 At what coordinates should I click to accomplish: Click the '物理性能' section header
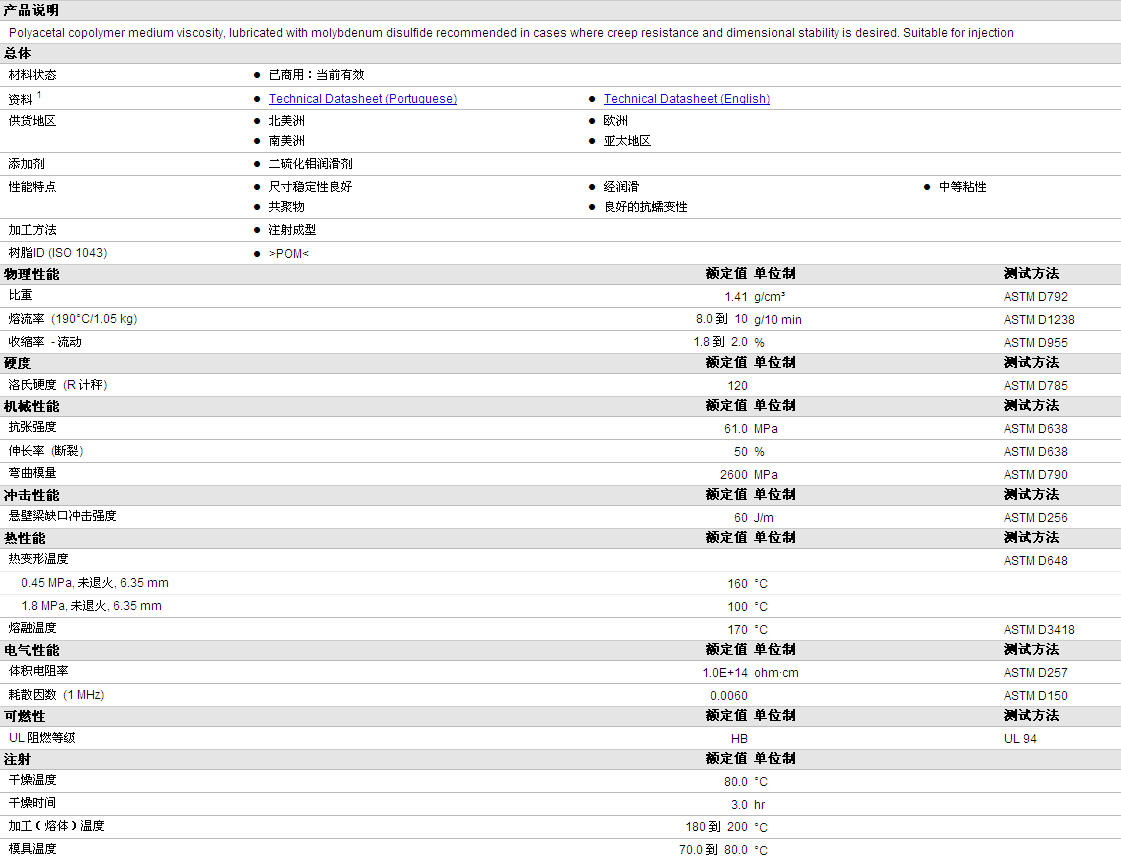coord(31,274)
